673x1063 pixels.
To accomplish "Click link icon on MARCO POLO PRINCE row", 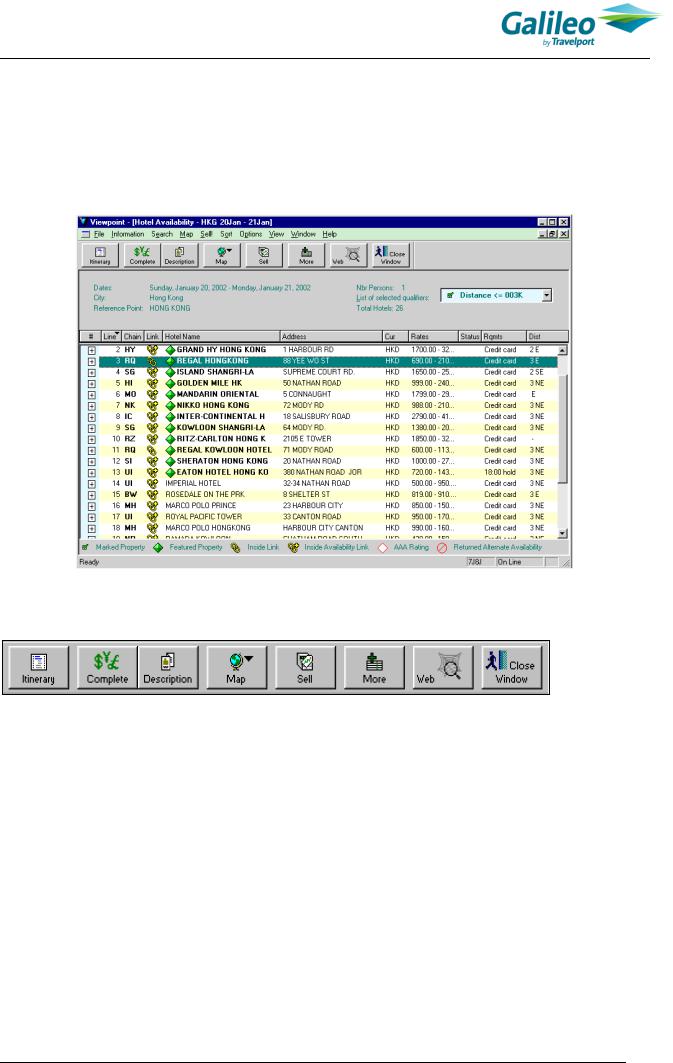I will [x=152, y=506].
